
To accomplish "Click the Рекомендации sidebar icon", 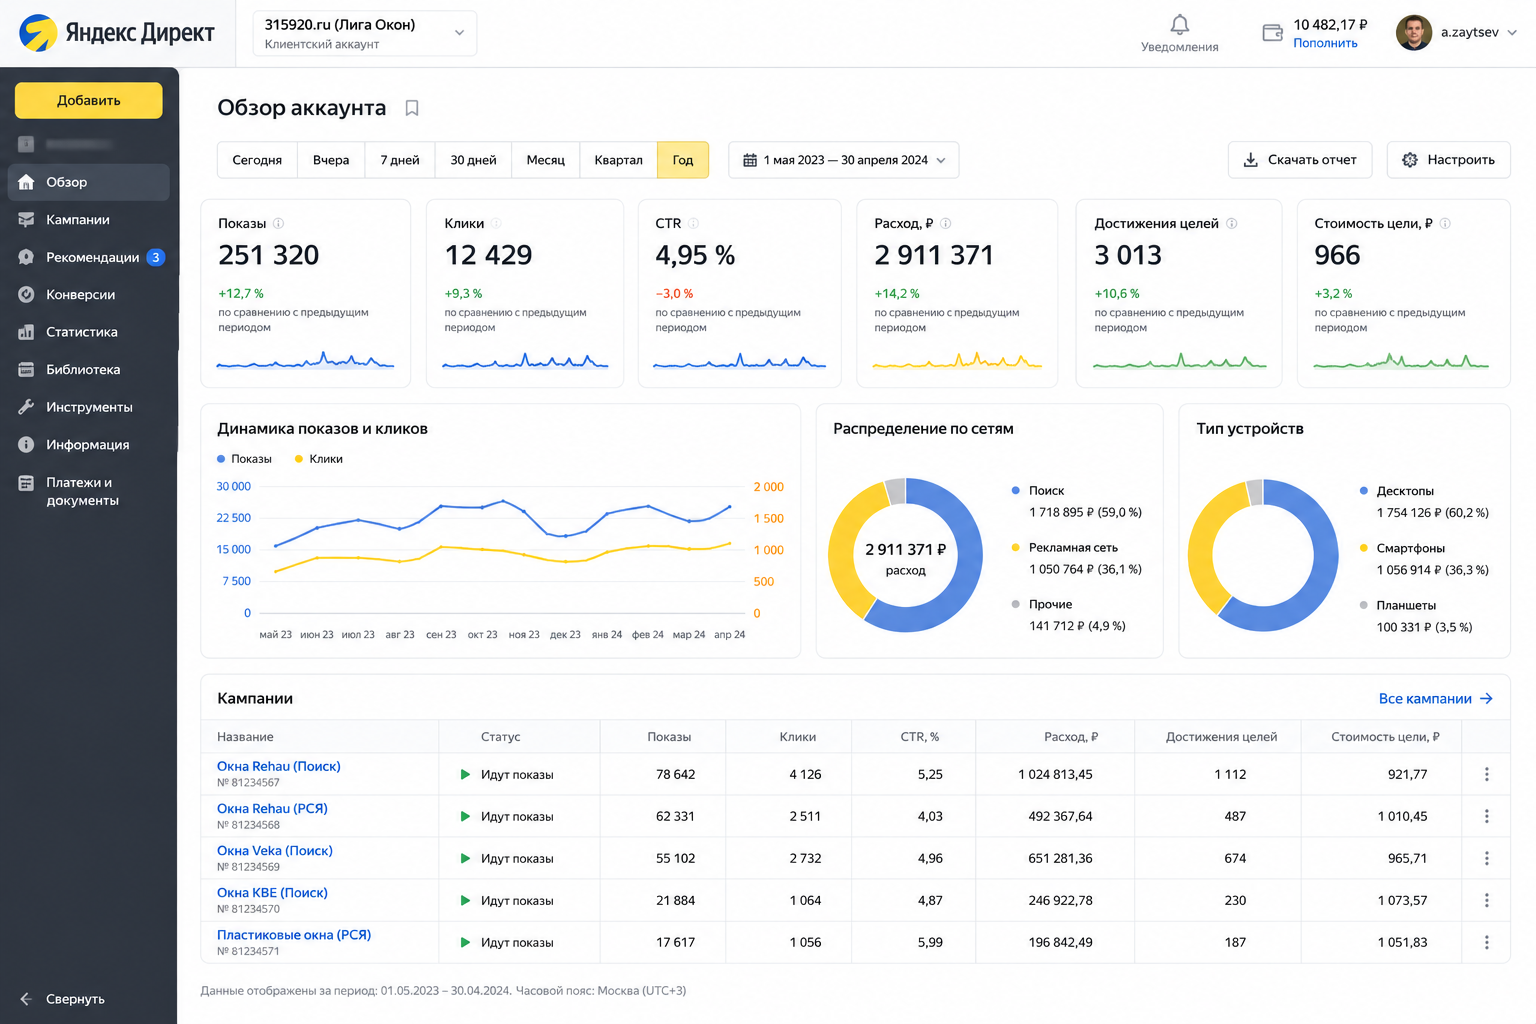I will coord(26,257).
